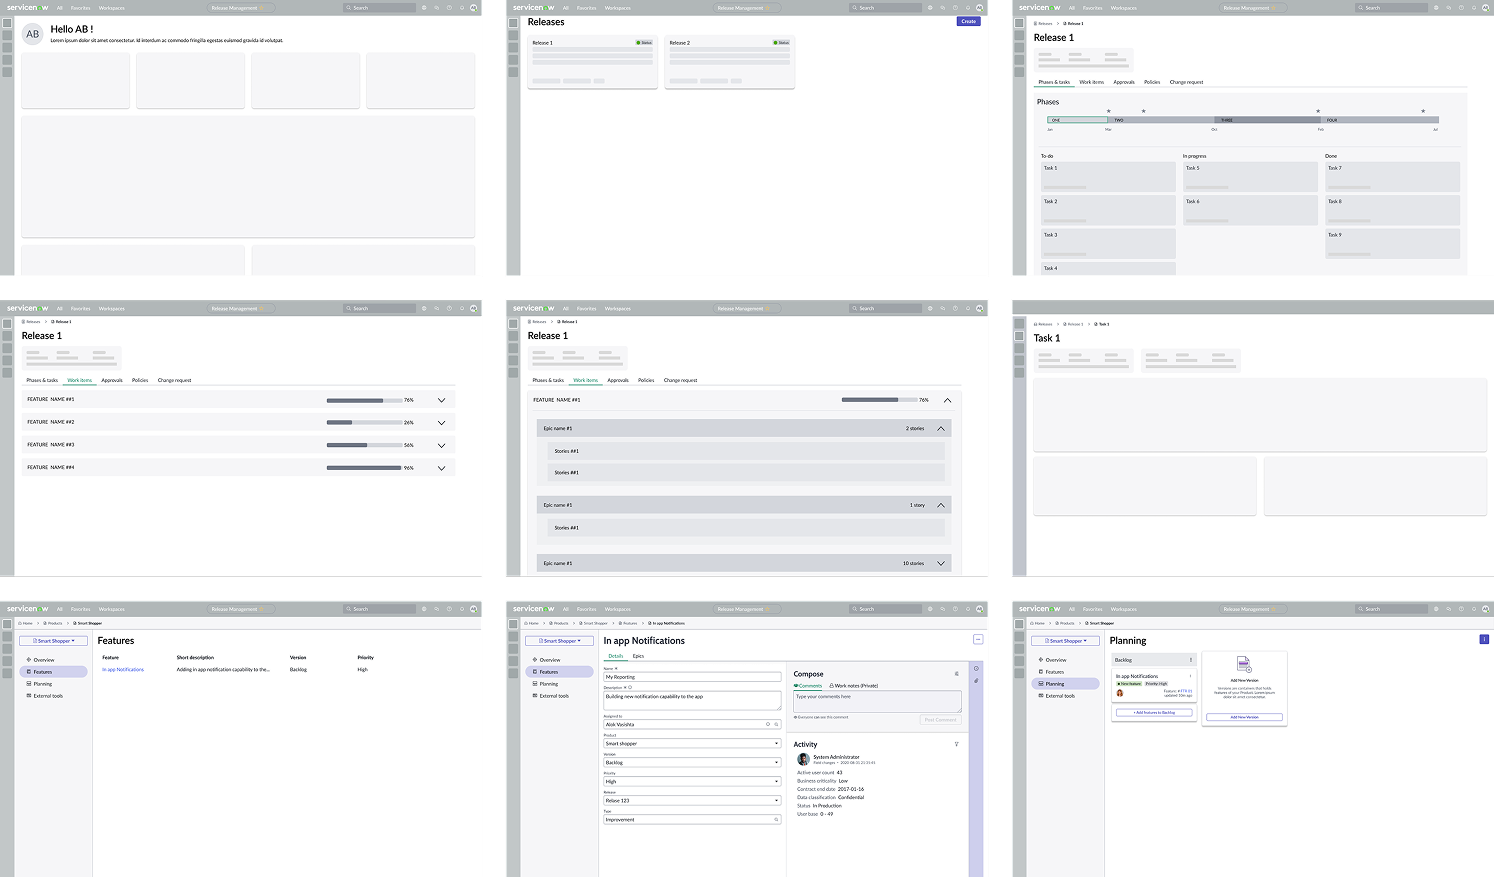Click the AB avatar beside Hello AB greeting
This screenshot has width=1494, height=878.
tap(33, 34)
